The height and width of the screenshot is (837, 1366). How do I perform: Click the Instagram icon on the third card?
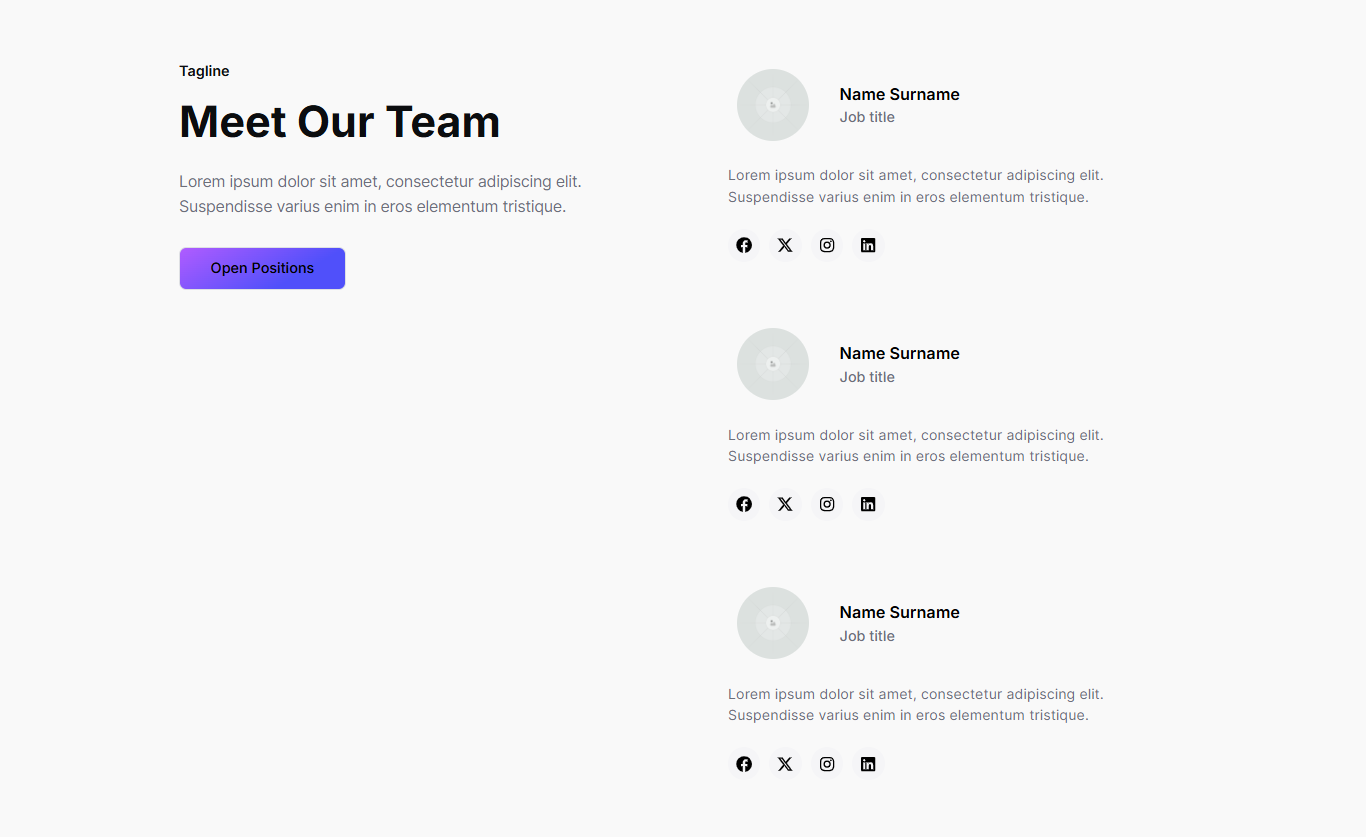827,763
